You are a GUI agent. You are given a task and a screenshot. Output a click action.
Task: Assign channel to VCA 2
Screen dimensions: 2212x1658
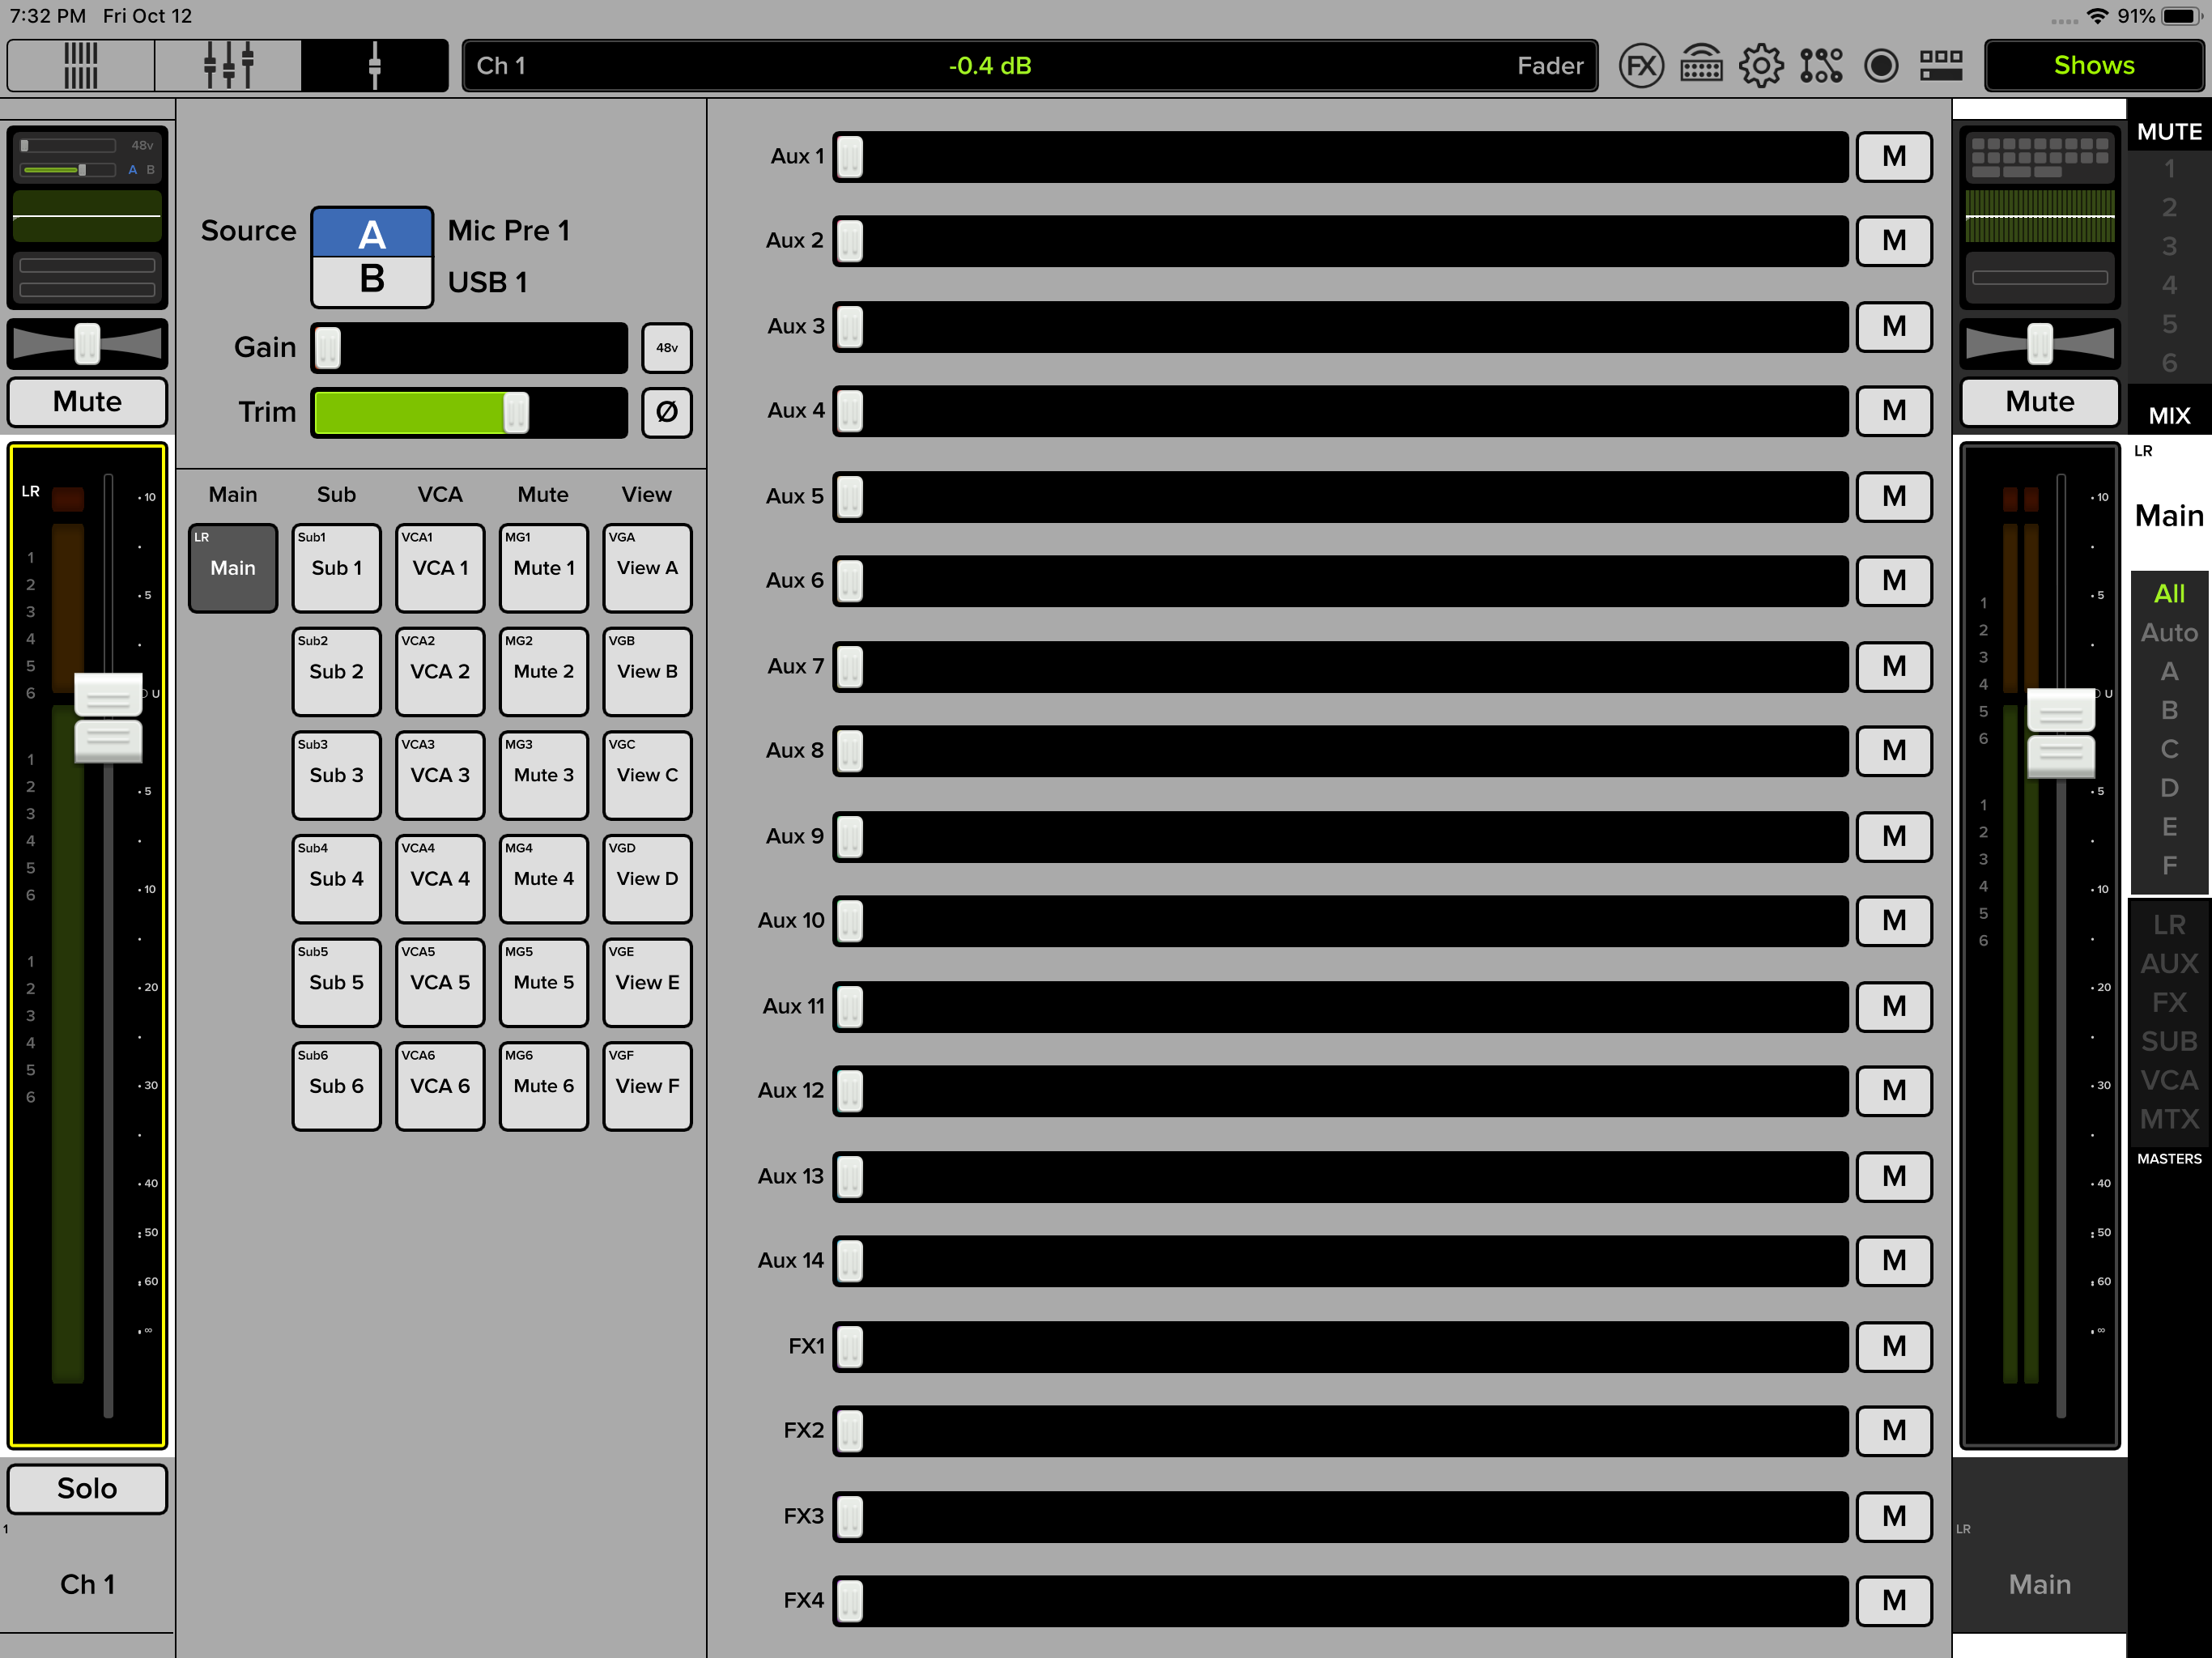coord(440,671)
